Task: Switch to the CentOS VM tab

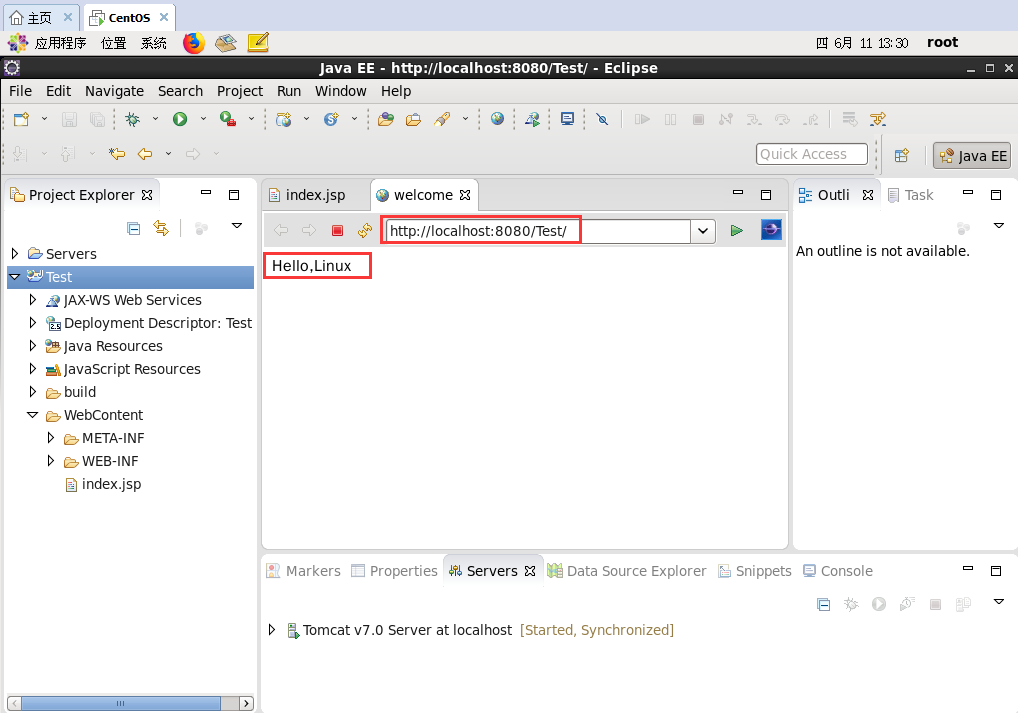Action: [x=129, y=18]
